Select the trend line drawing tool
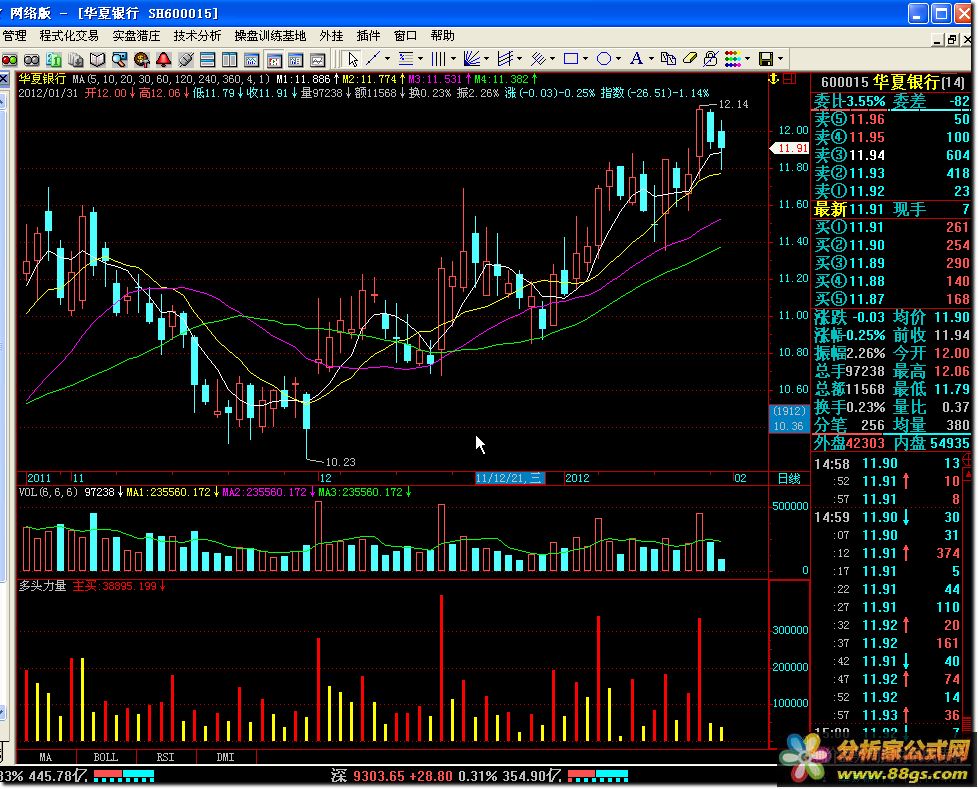Viewport: 979px width, 789px height. 373,59
